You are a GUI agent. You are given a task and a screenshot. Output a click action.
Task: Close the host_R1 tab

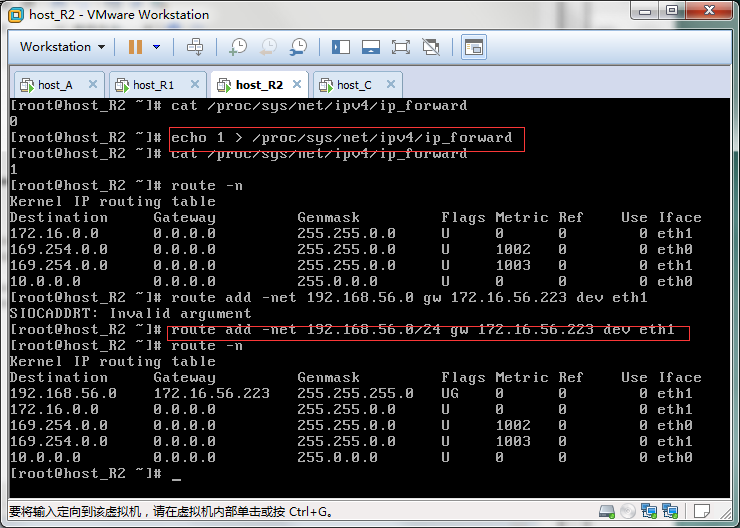pos(194,85)
